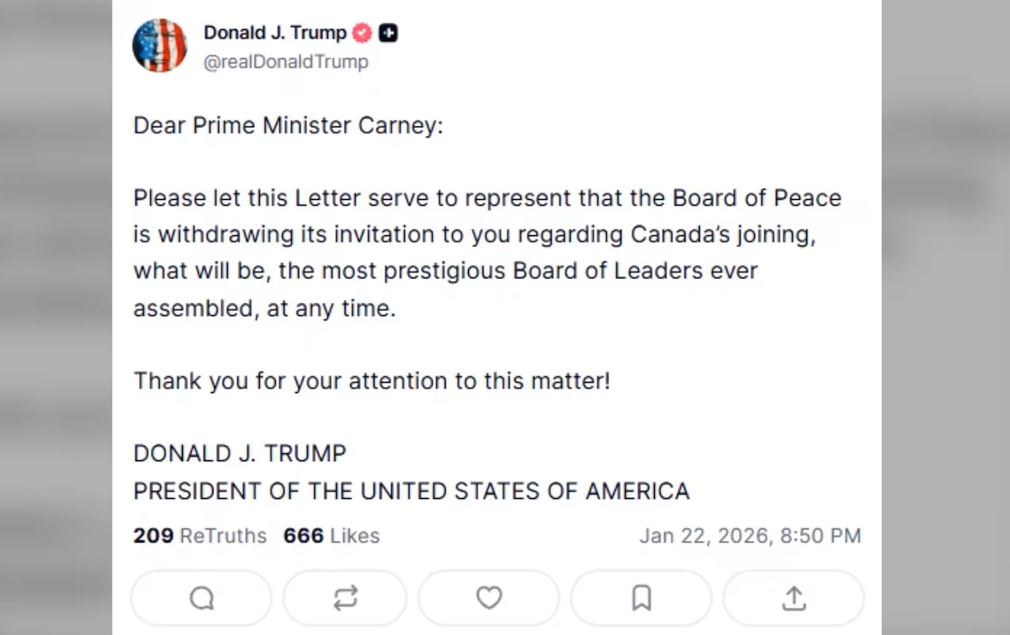The height and width of the screenshot is (635, 1010).
Task: Open the American flag profile avatar
Action: pos(160,45)
